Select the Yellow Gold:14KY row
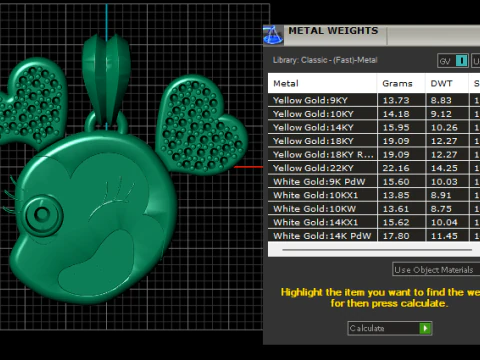 click(374, 127)
